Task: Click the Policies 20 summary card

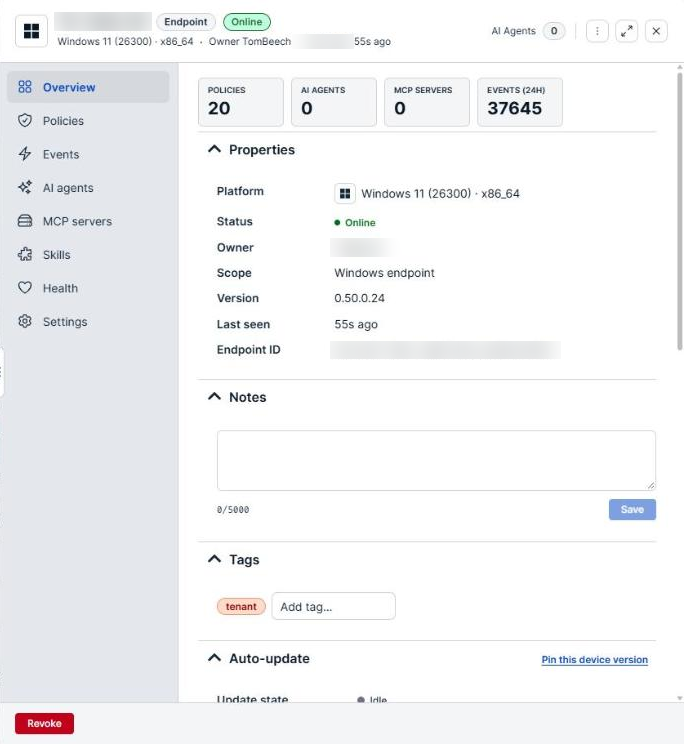Action: (x=241, y=102)
